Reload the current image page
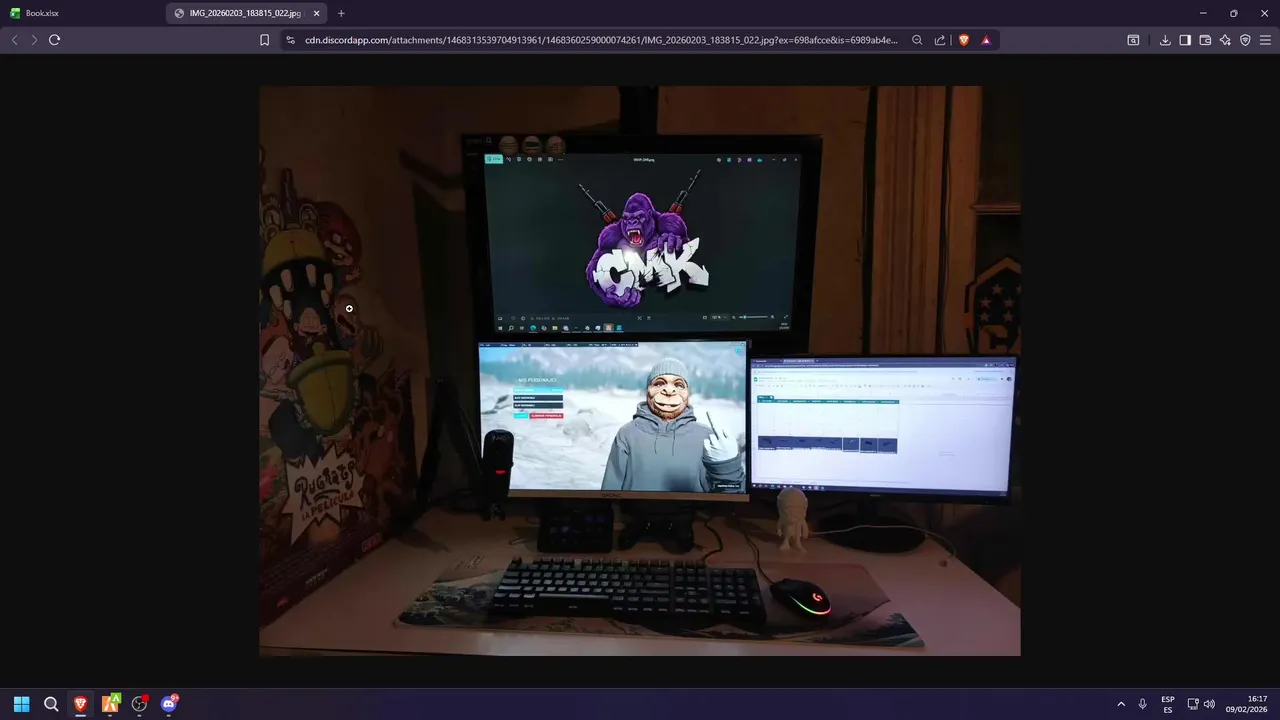 tap(54, 40)
